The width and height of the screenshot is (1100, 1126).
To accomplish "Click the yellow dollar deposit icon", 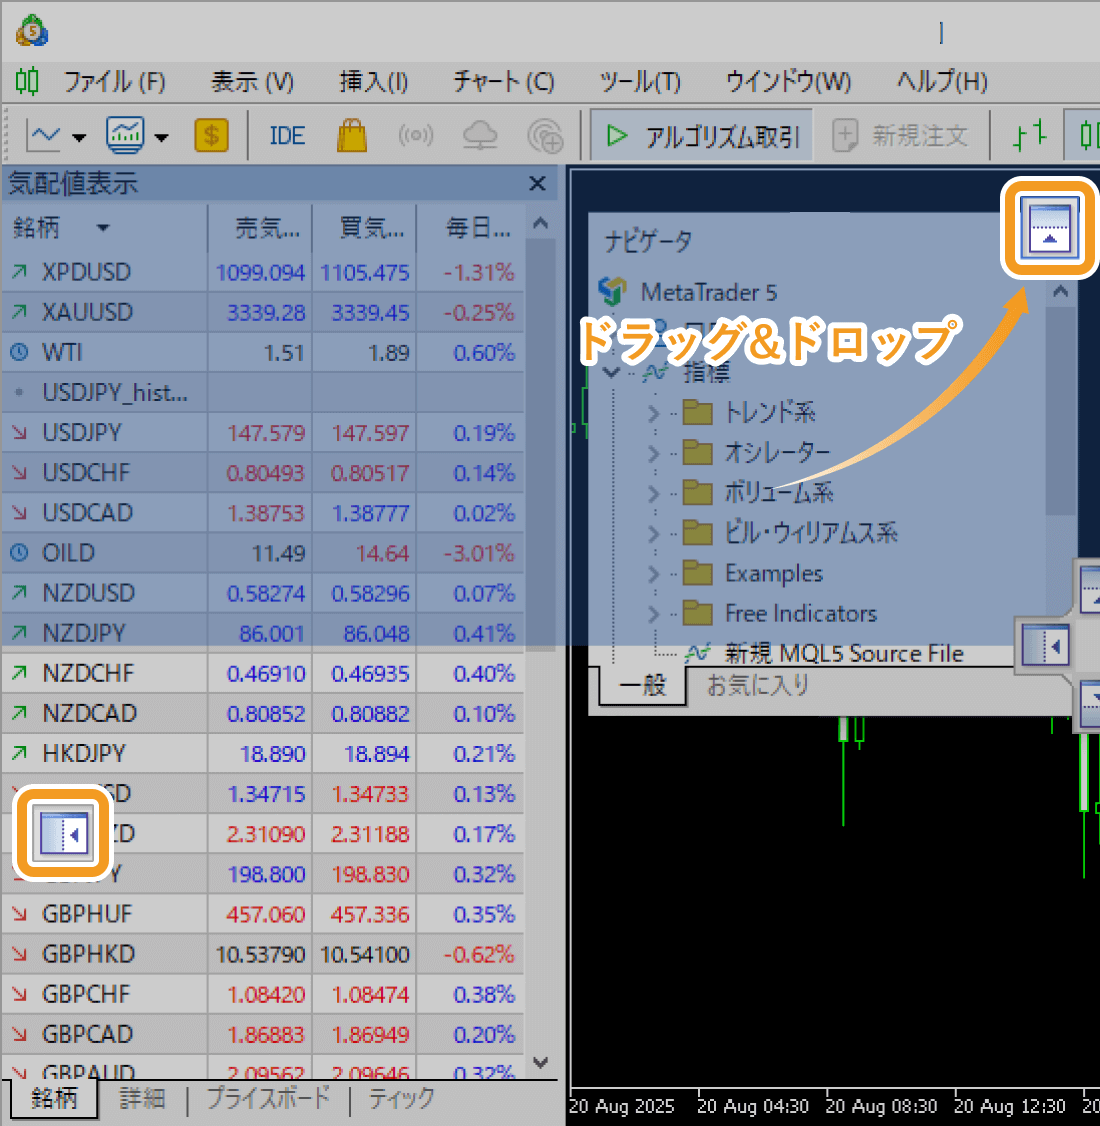I will (x=211, y=135).
